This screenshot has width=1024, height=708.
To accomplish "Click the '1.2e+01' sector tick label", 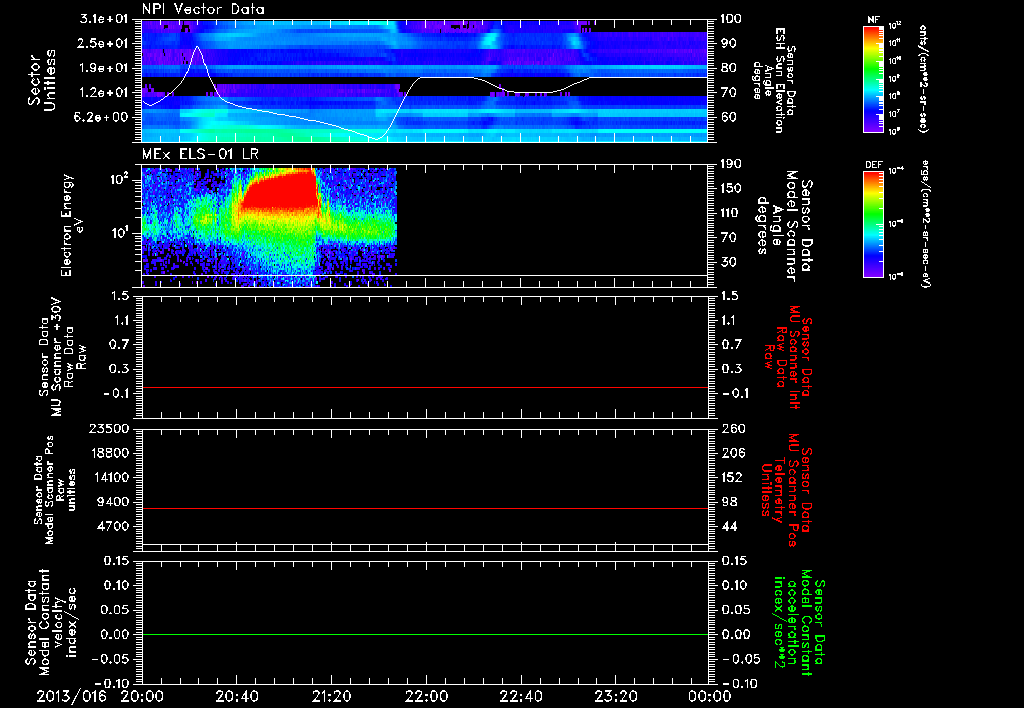I will [104, 93].
